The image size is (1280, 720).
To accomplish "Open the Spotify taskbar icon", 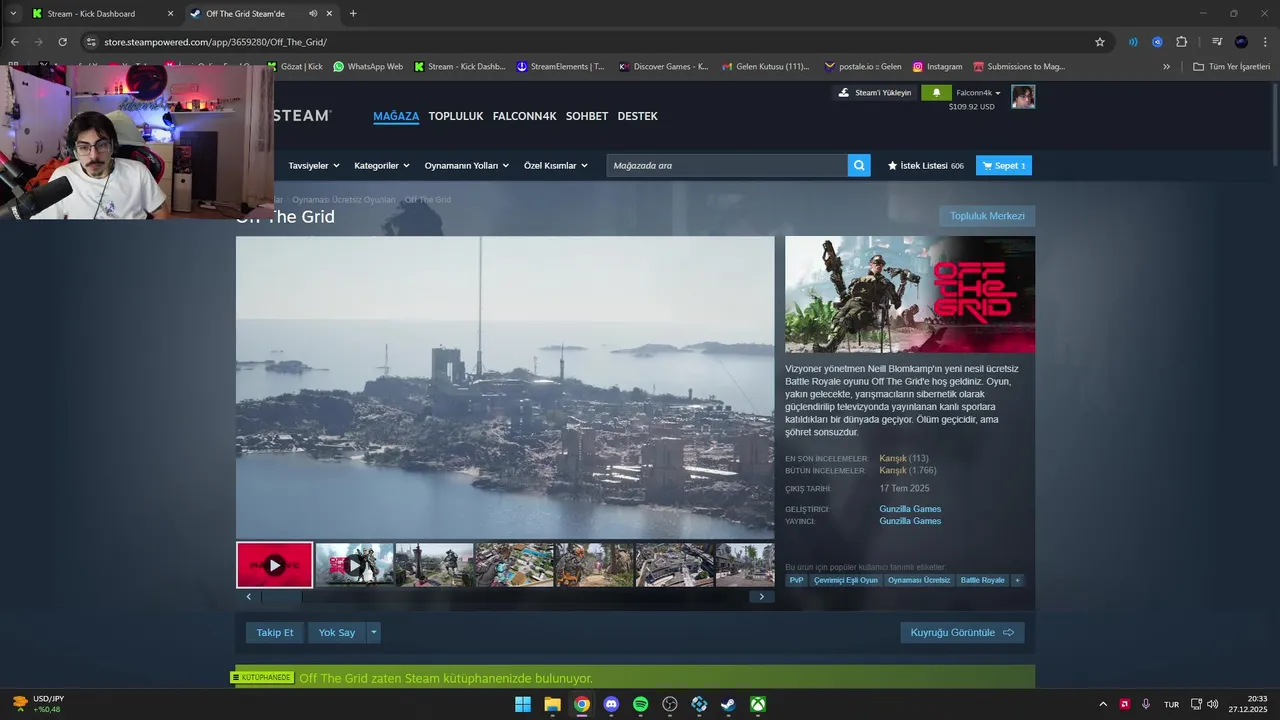I will click(641, 704).
